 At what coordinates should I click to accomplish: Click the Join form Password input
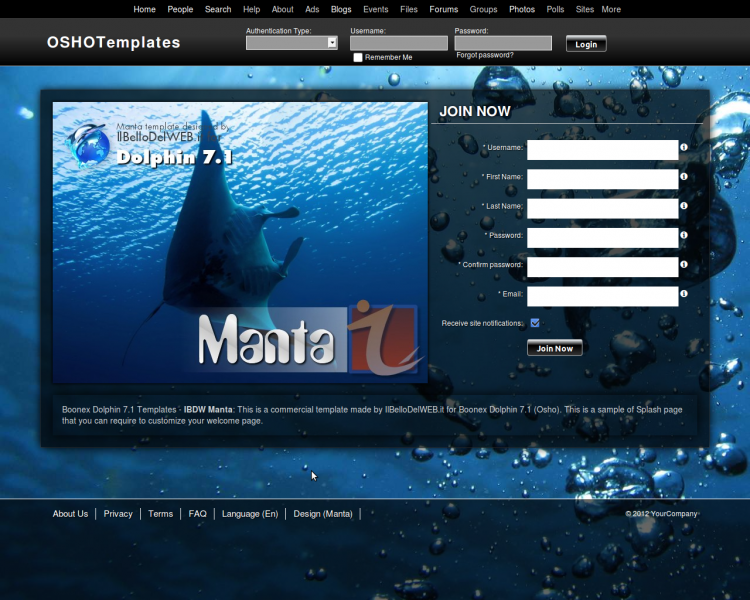[603, 238]
